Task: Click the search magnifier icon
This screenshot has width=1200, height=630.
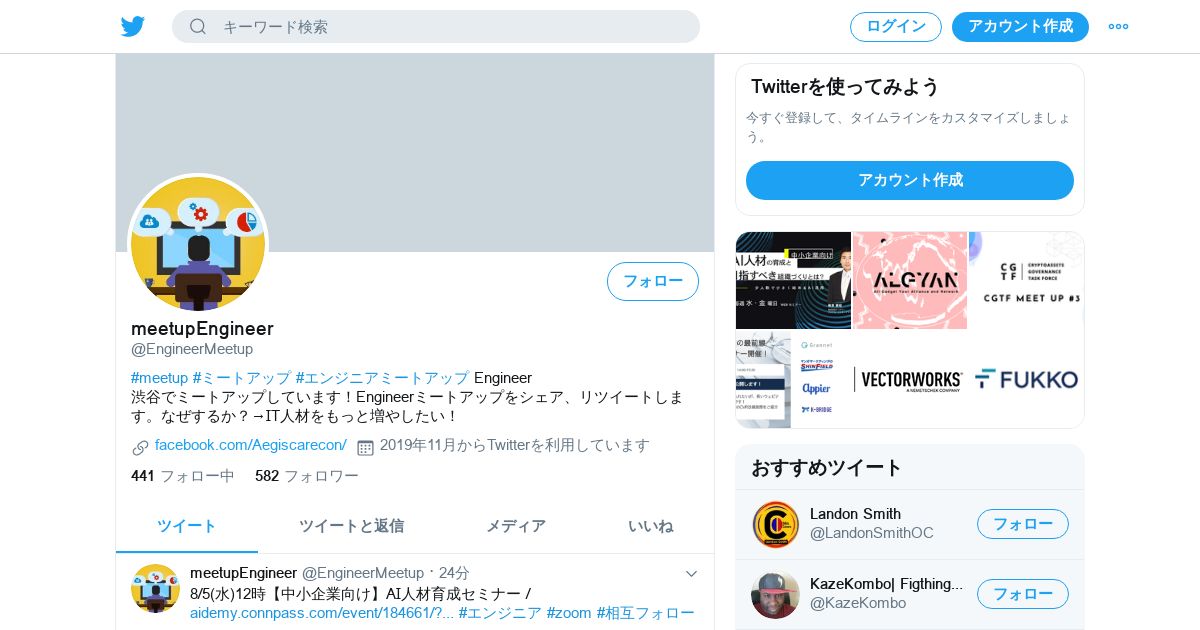Action: pyautogui.click(x=198, y=27)
